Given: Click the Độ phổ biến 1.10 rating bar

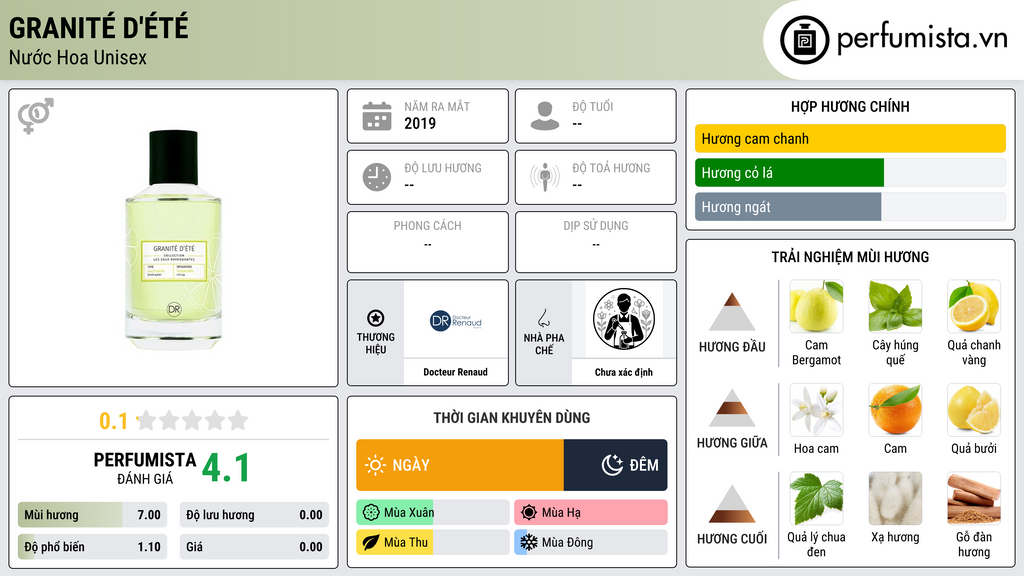Looking at the screenshot, I should (x=92, y=547).
